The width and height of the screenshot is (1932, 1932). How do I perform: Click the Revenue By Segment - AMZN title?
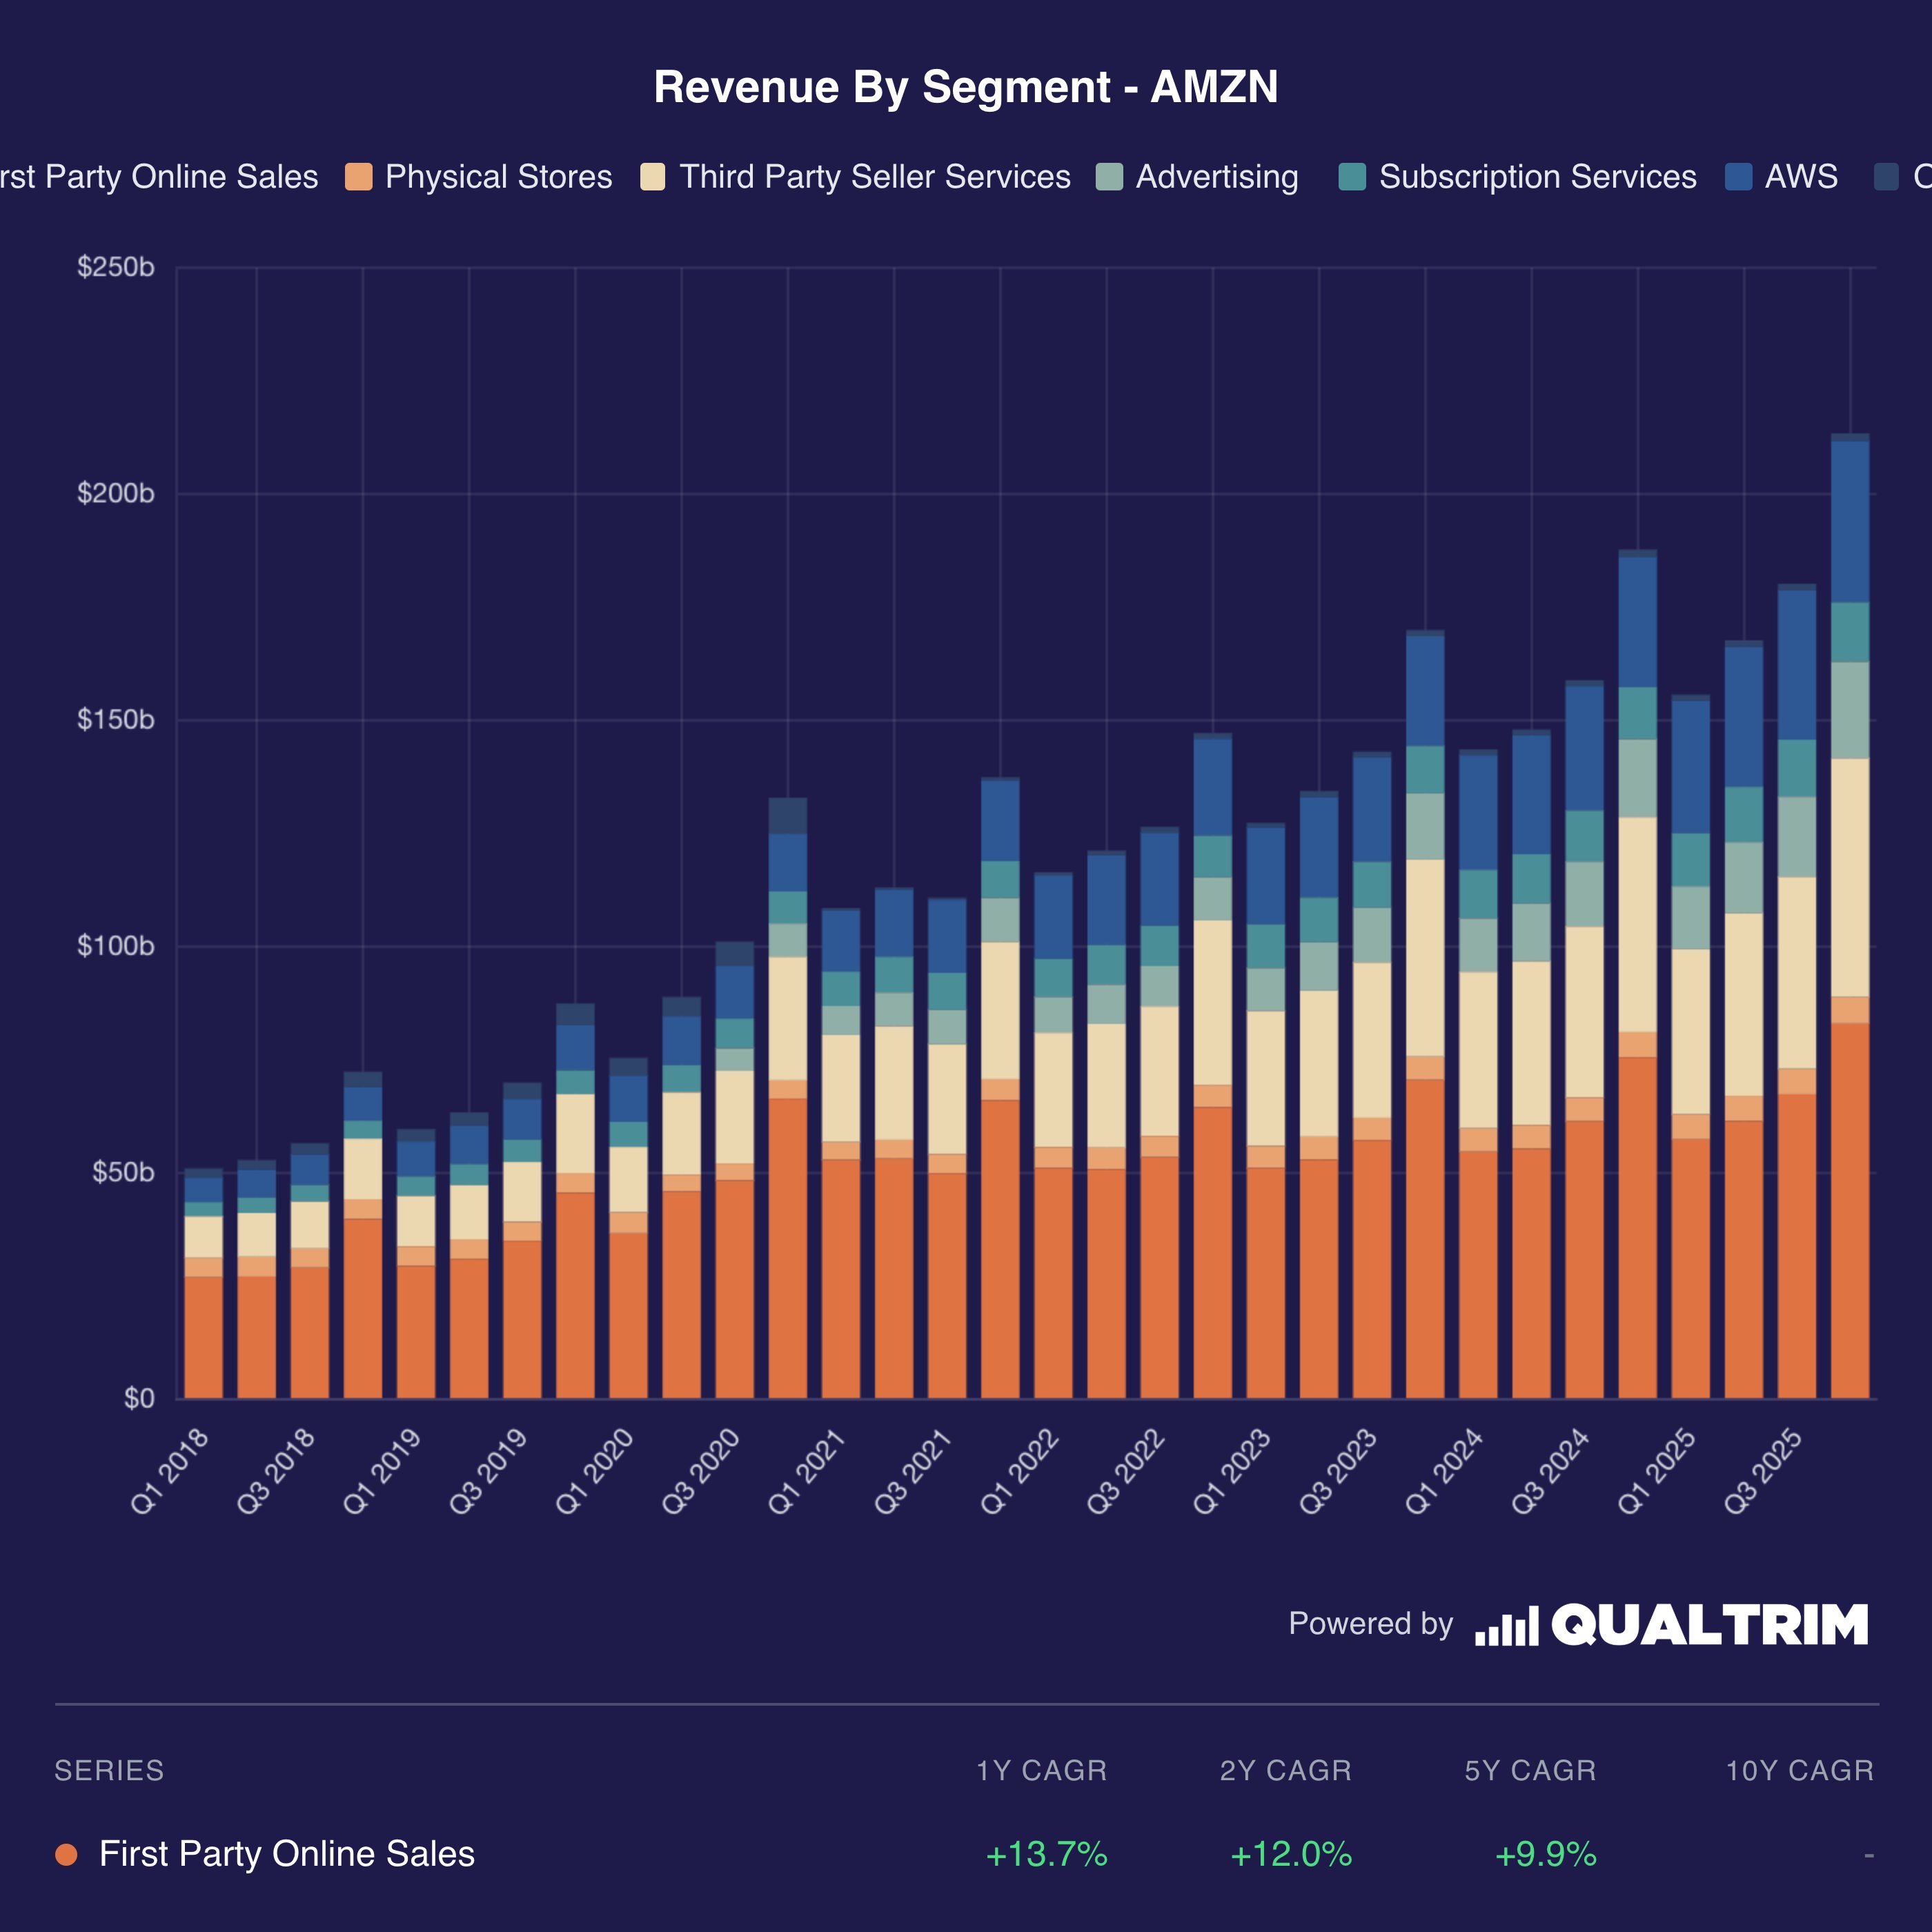[x=965, y=87]
